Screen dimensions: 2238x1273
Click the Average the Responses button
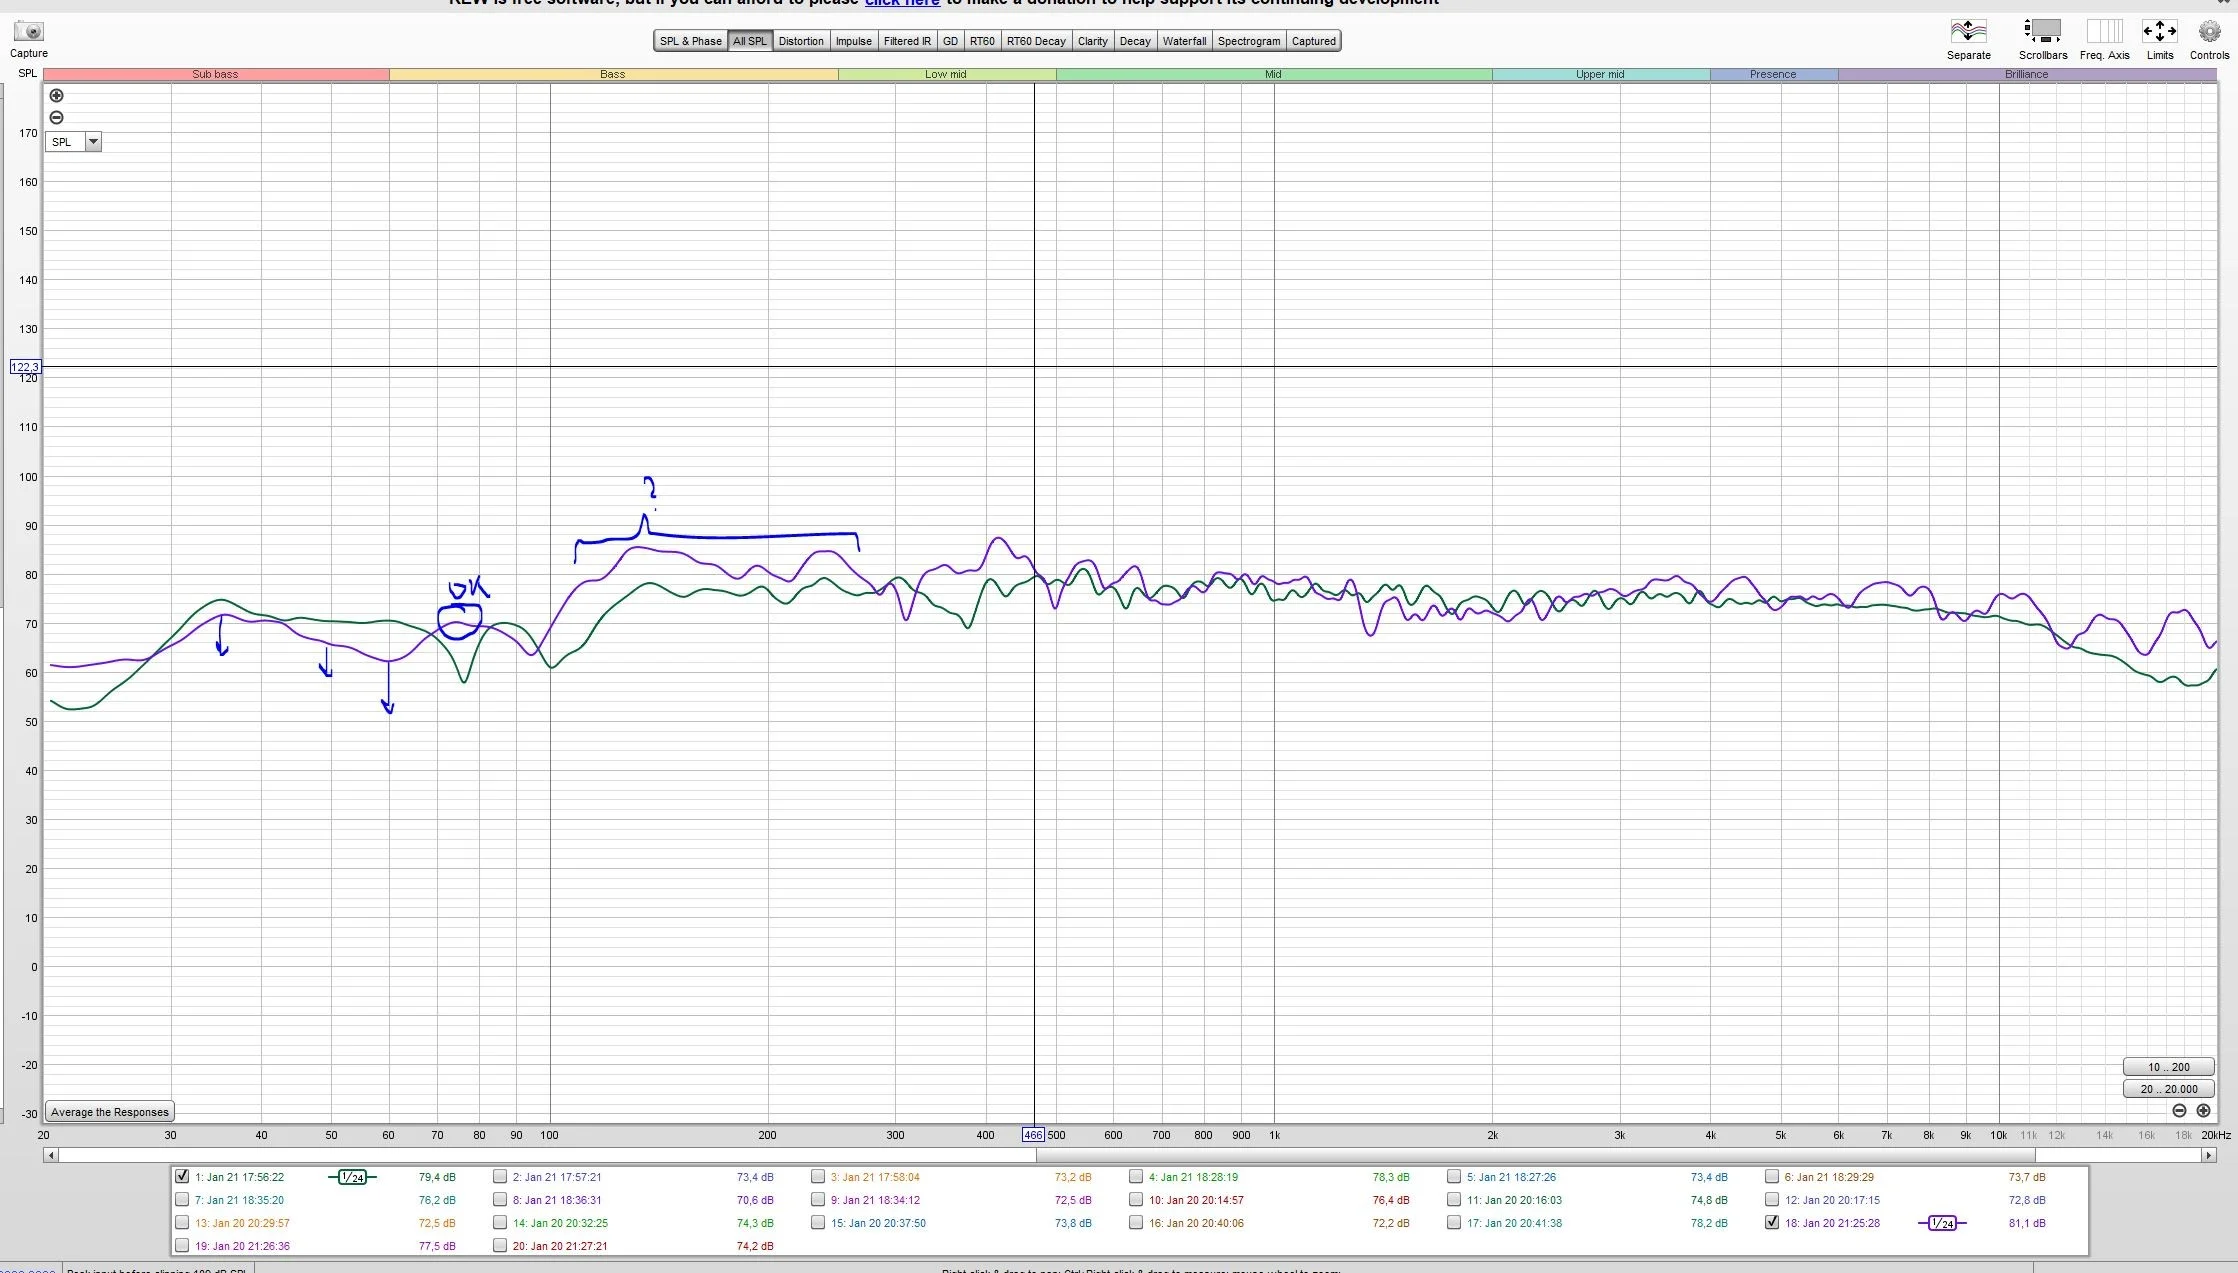pyautogui.click(x=110, y=1112)
